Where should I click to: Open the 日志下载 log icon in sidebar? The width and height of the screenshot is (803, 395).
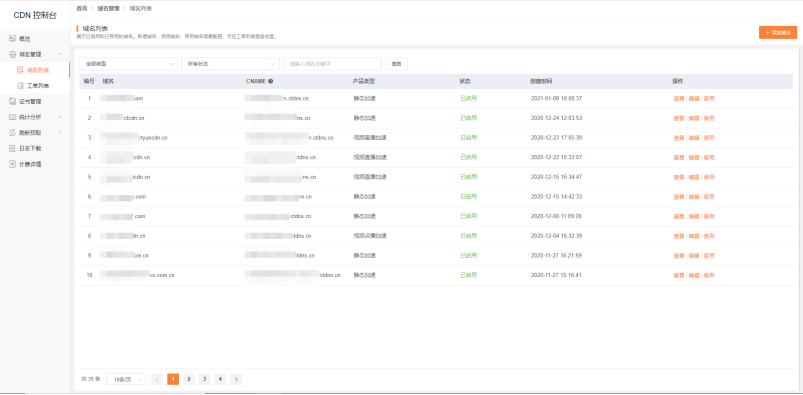pyautogui.click(x=12, y=149)
